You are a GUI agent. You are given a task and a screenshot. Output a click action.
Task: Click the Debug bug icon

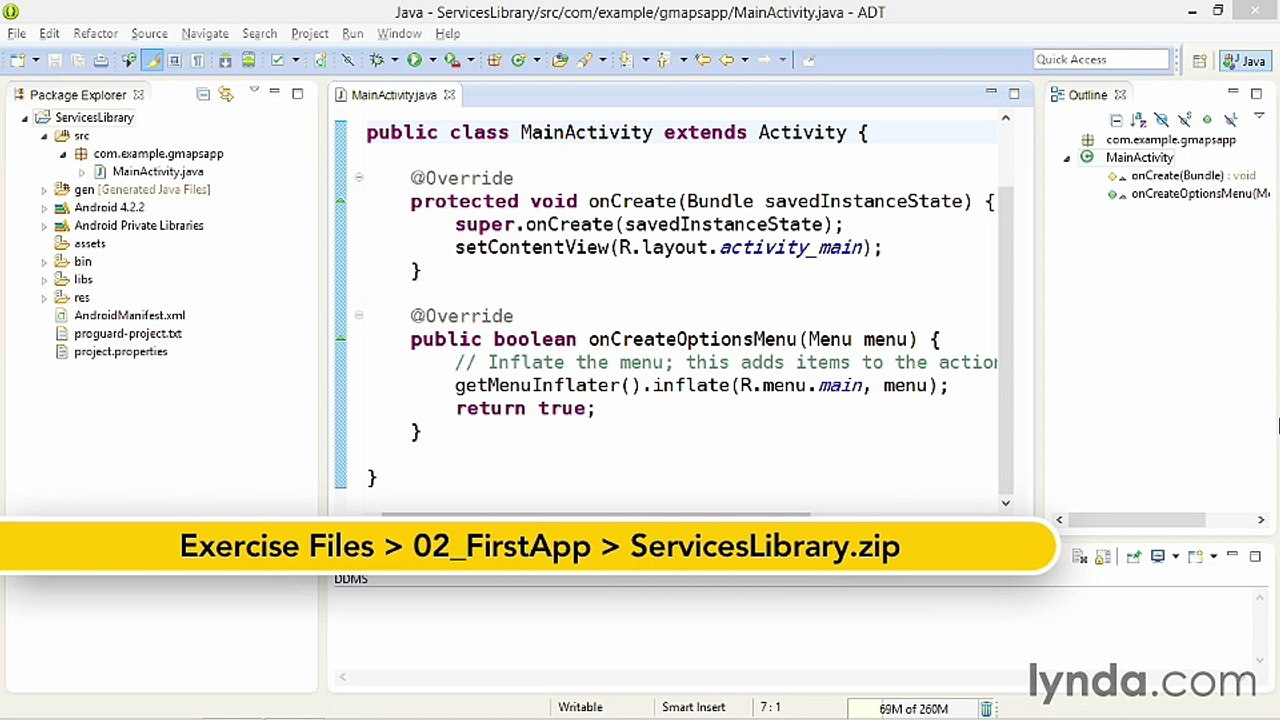(x=377, y=60)
